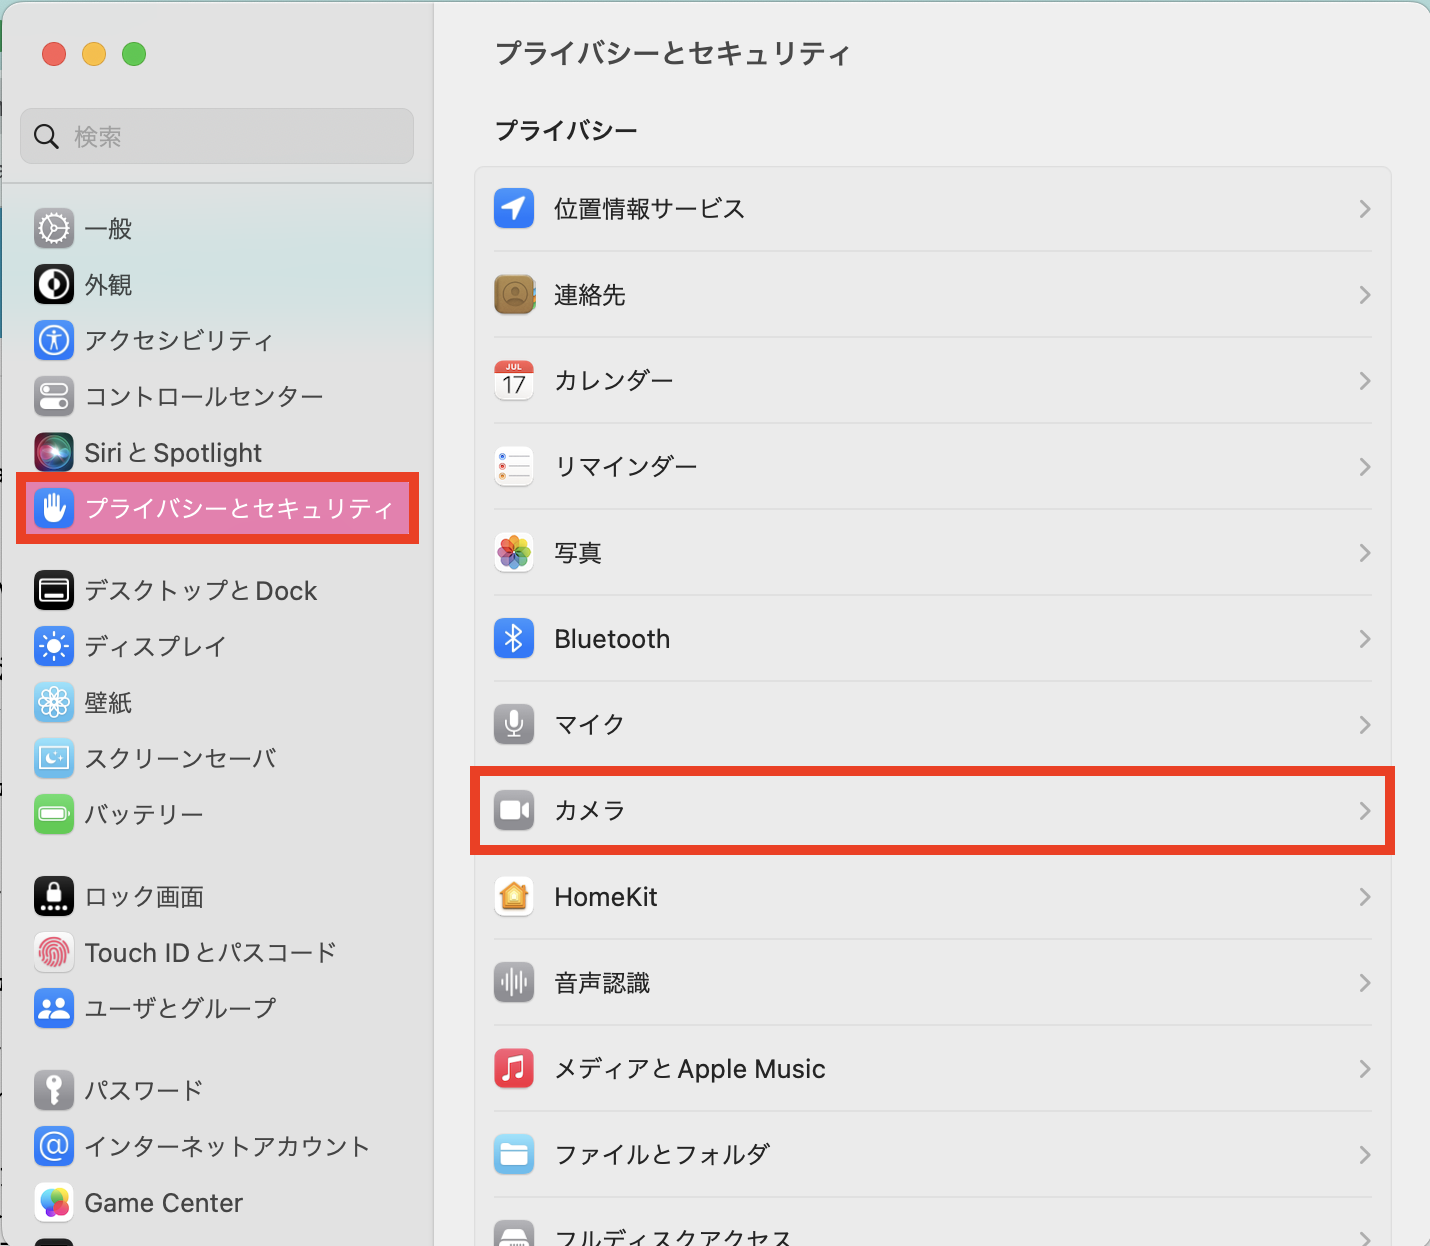Open the Contacts (連絡先) icon
Viewport: 1430px width, 1246px height.
[x=514, y=295]
